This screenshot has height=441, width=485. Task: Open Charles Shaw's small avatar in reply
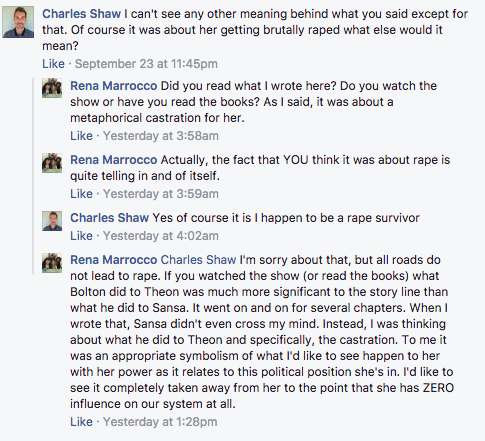52,221
